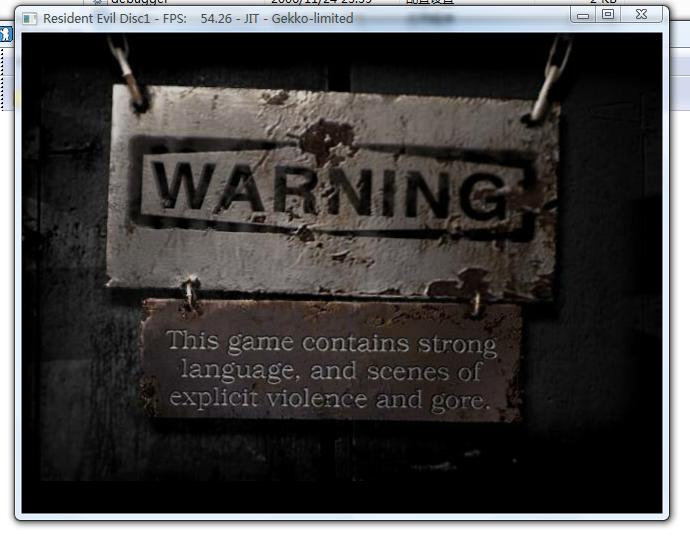Click the left hook ring between signs
Viewport: 690px width, 544px height.
[189, 293]
